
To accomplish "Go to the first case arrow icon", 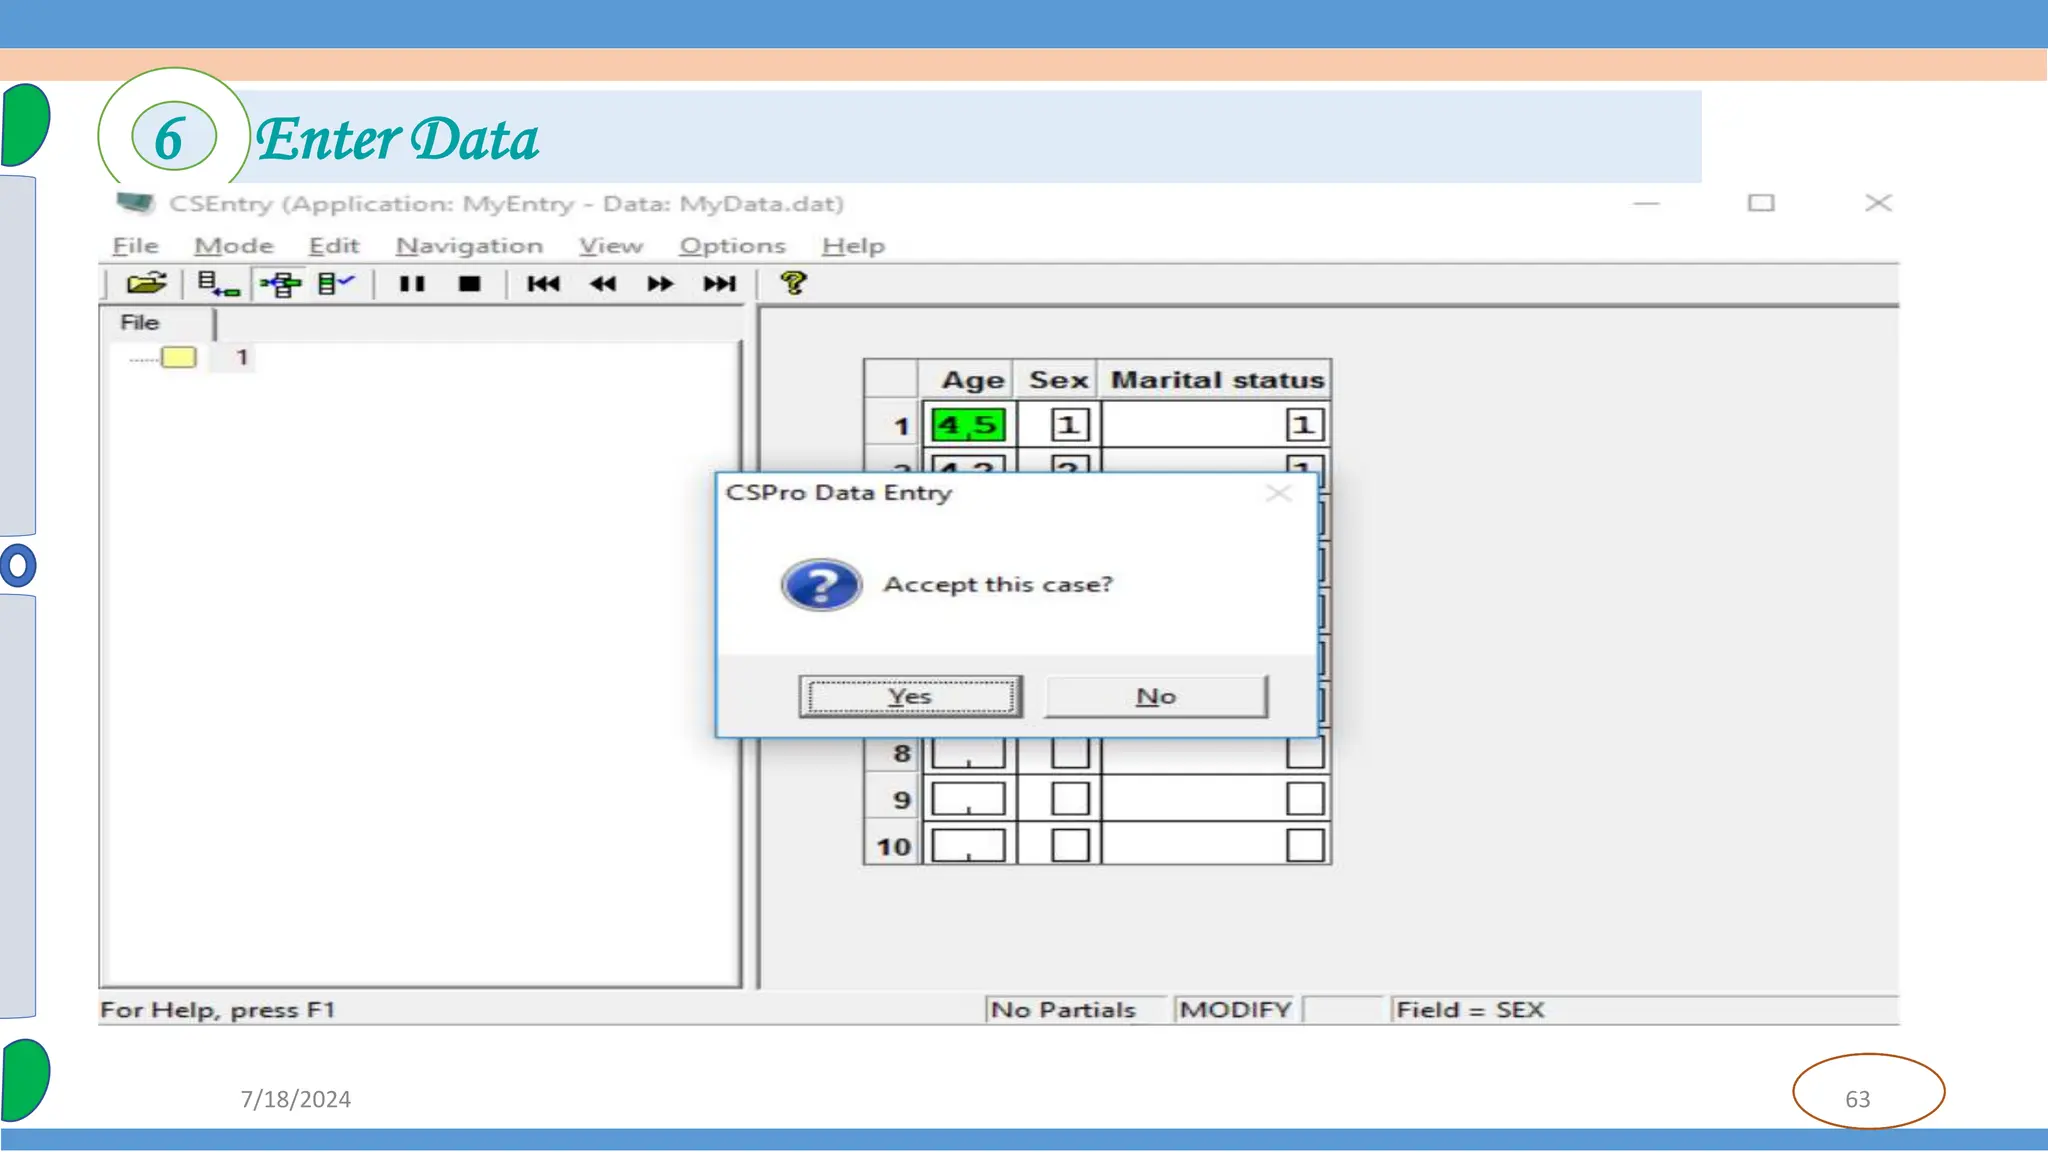I will [x=543, y=284].
